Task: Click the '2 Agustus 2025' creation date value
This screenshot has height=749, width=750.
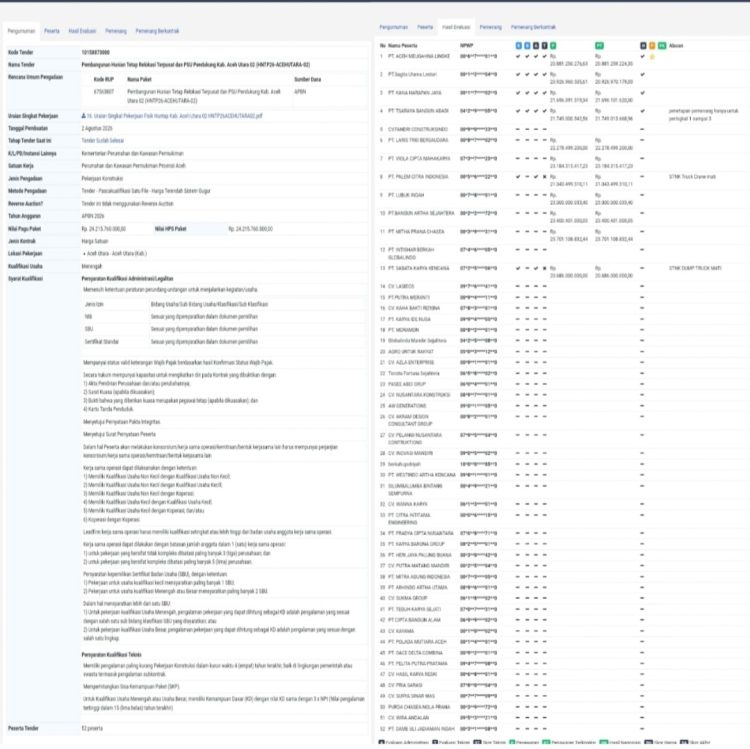Action: tap(97, 129)
